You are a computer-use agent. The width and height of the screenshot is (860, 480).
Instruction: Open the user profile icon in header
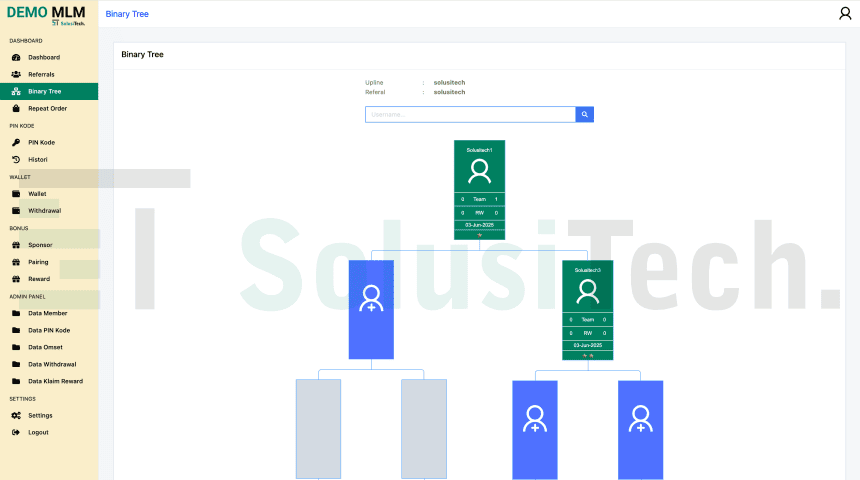click(845, 13)
